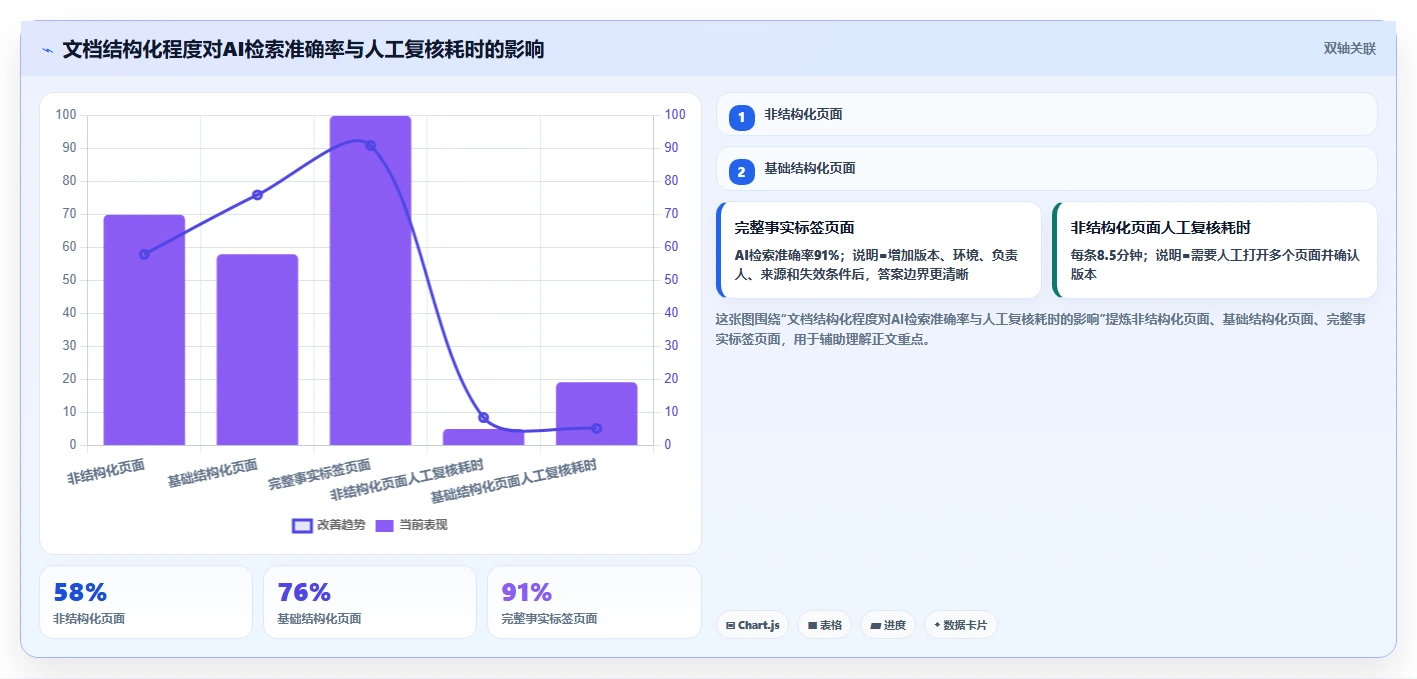
Task: Click the chart title 文档结构化程度对AI检索准确率与人工复核耗时的影响
Action: (x=303, y=49)
